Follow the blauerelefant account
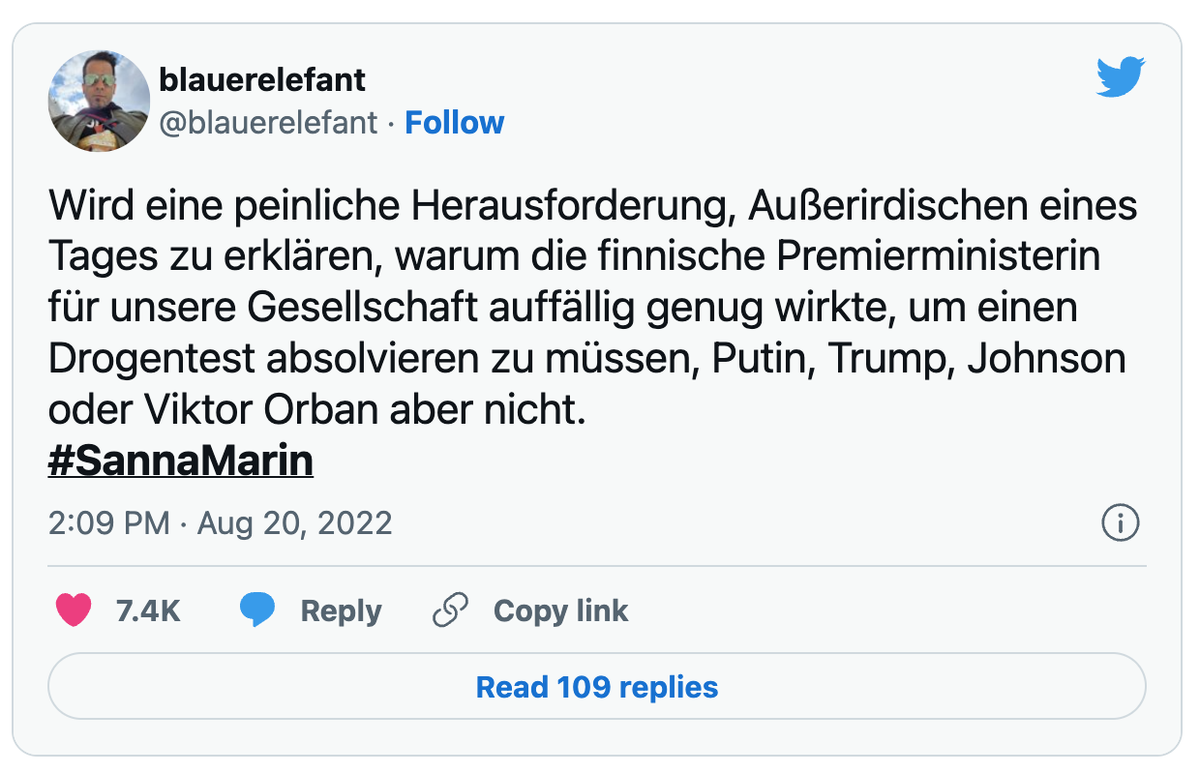 tap(454, 123)
